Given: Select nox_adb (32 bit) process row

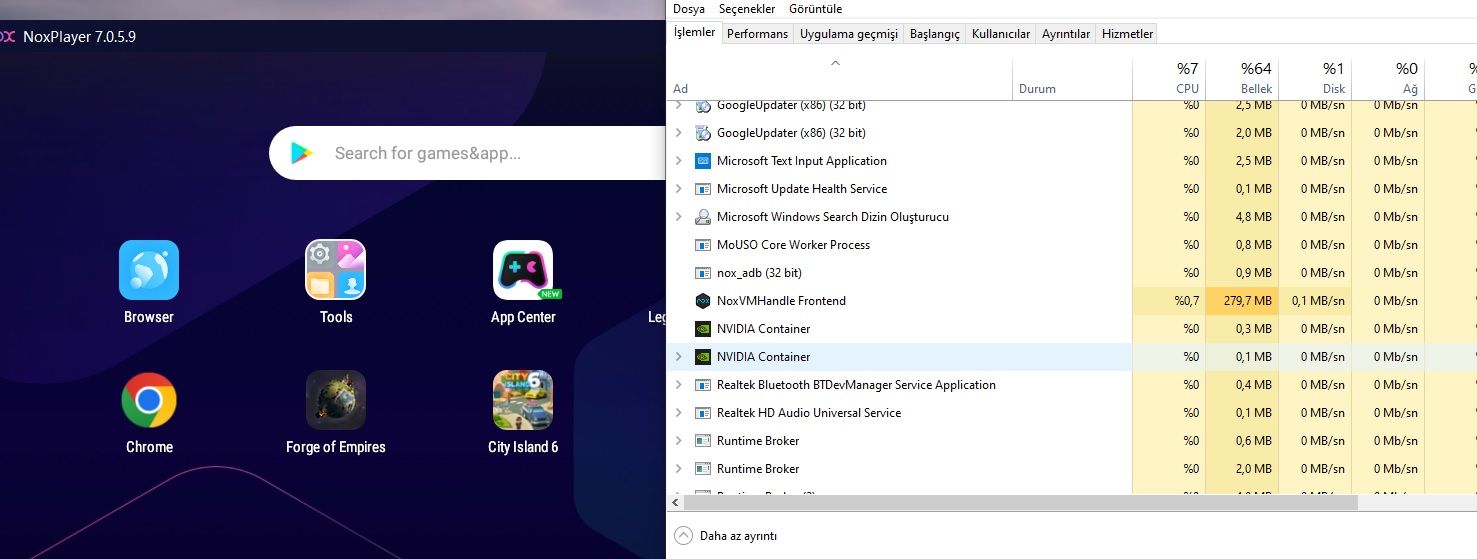Looking at the screenshot, I should click(1072, 272).
